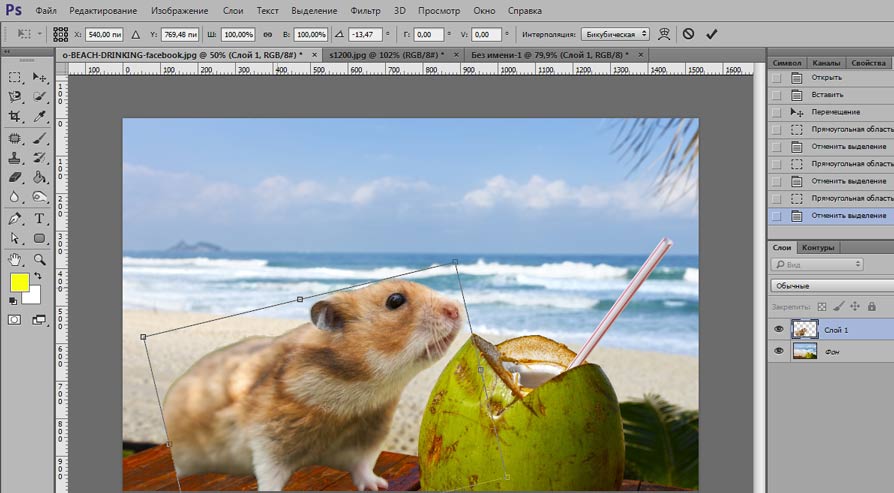Expand the toolbox with the double arrows
Image resolution: width=894 pixels, height=493 pixels.
pyautogui.click(x=7, y=51)
